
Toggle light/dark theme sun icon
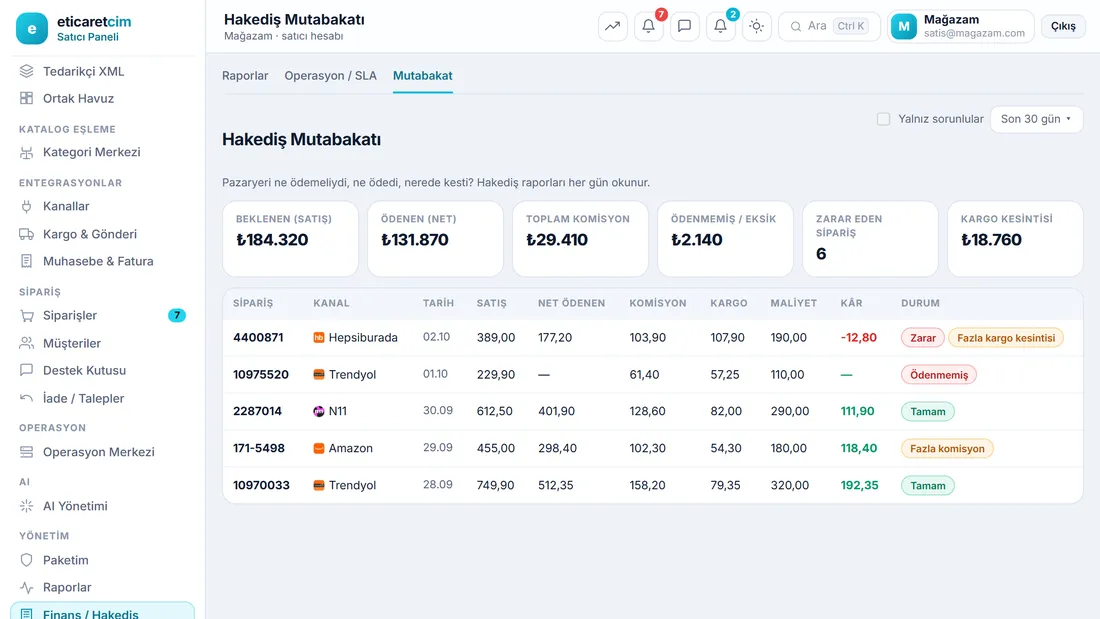point(756,26)
